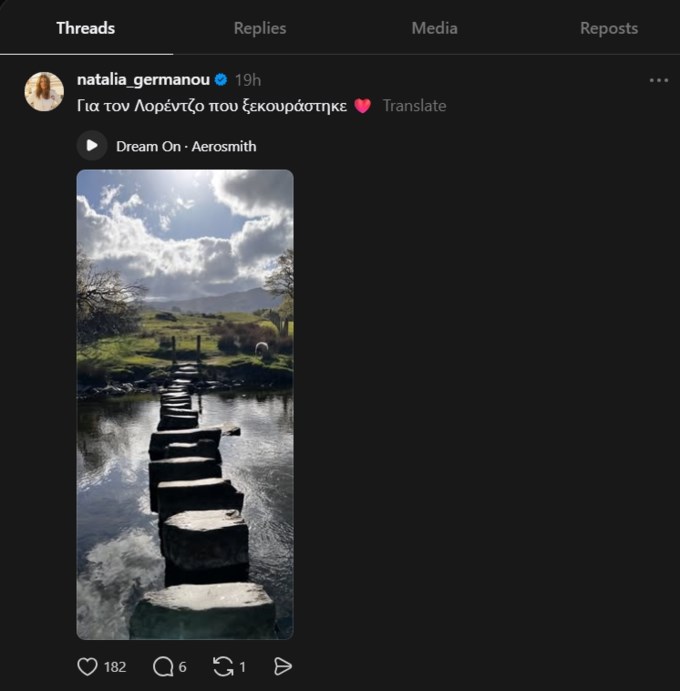This screenshot has width=680, height=691.
Task: Click the 19h post timestamp
Action: [x=248, y=80]
